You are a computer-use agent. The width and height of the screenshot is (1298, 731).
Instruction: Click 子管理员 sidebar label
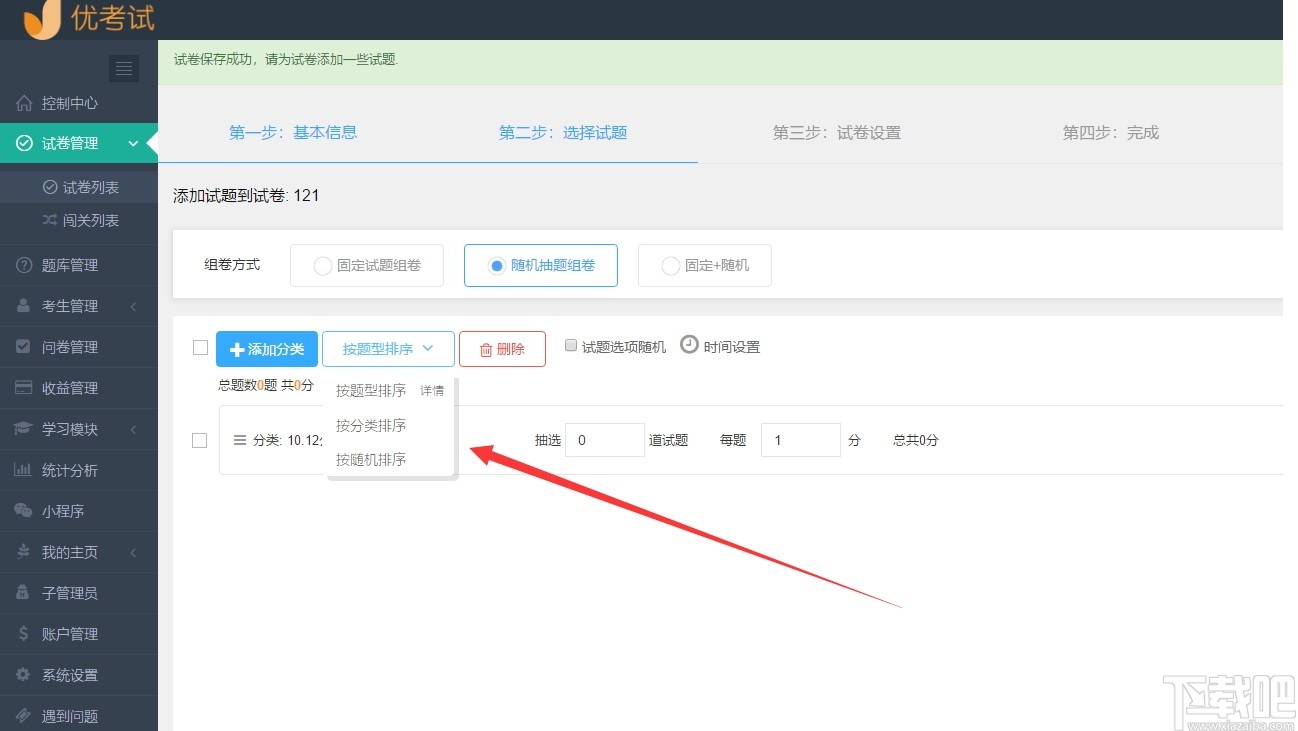coord(70,593)
